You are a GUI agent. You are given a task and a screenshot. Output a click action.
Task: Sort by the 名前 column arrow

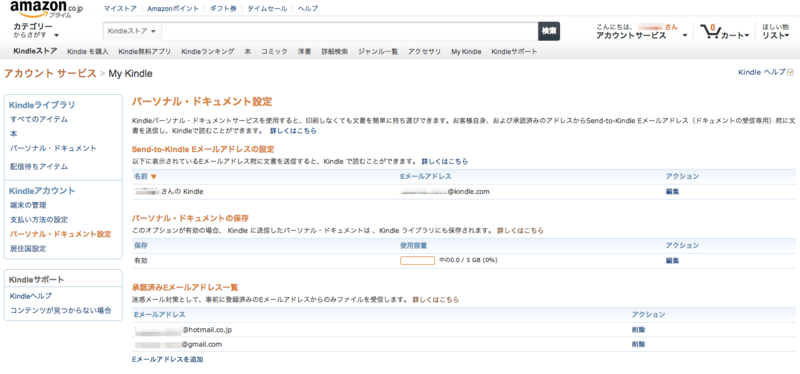click(154, 177)
